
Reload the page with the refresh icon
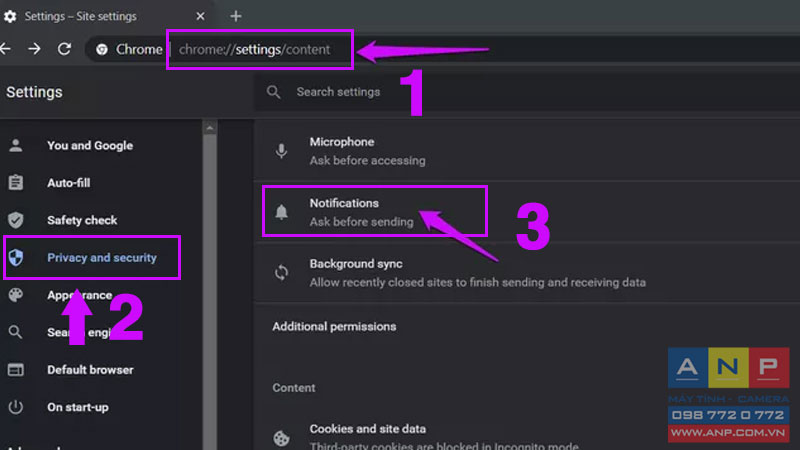click(x=64, y=49)
